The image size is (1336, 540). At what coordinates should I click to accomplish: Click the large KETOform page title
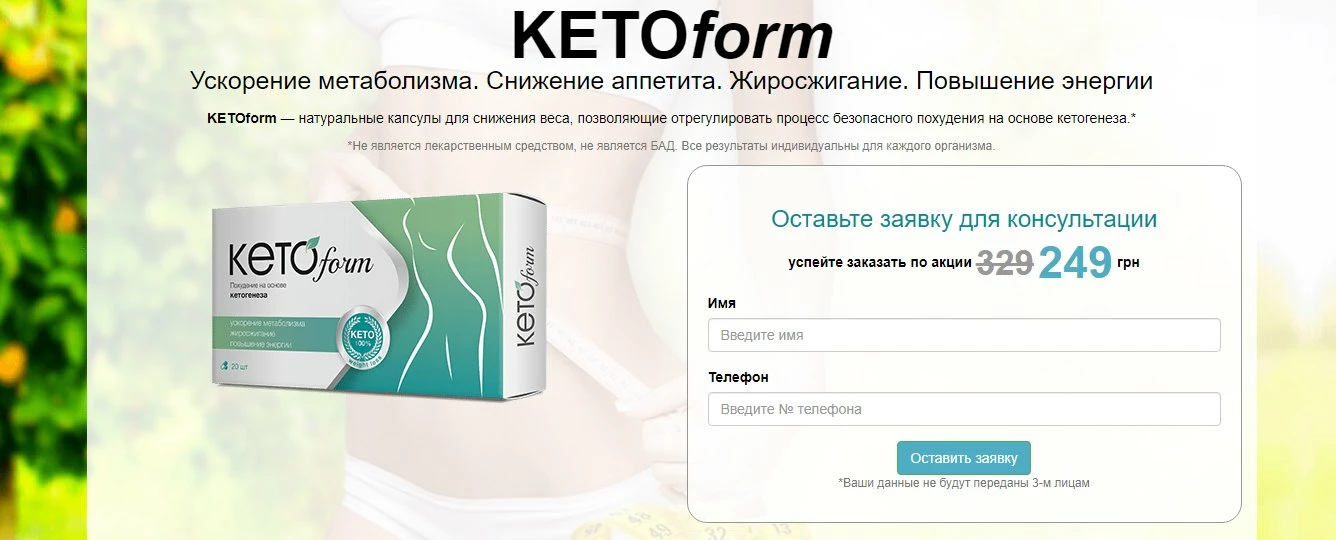click(671, 36)
